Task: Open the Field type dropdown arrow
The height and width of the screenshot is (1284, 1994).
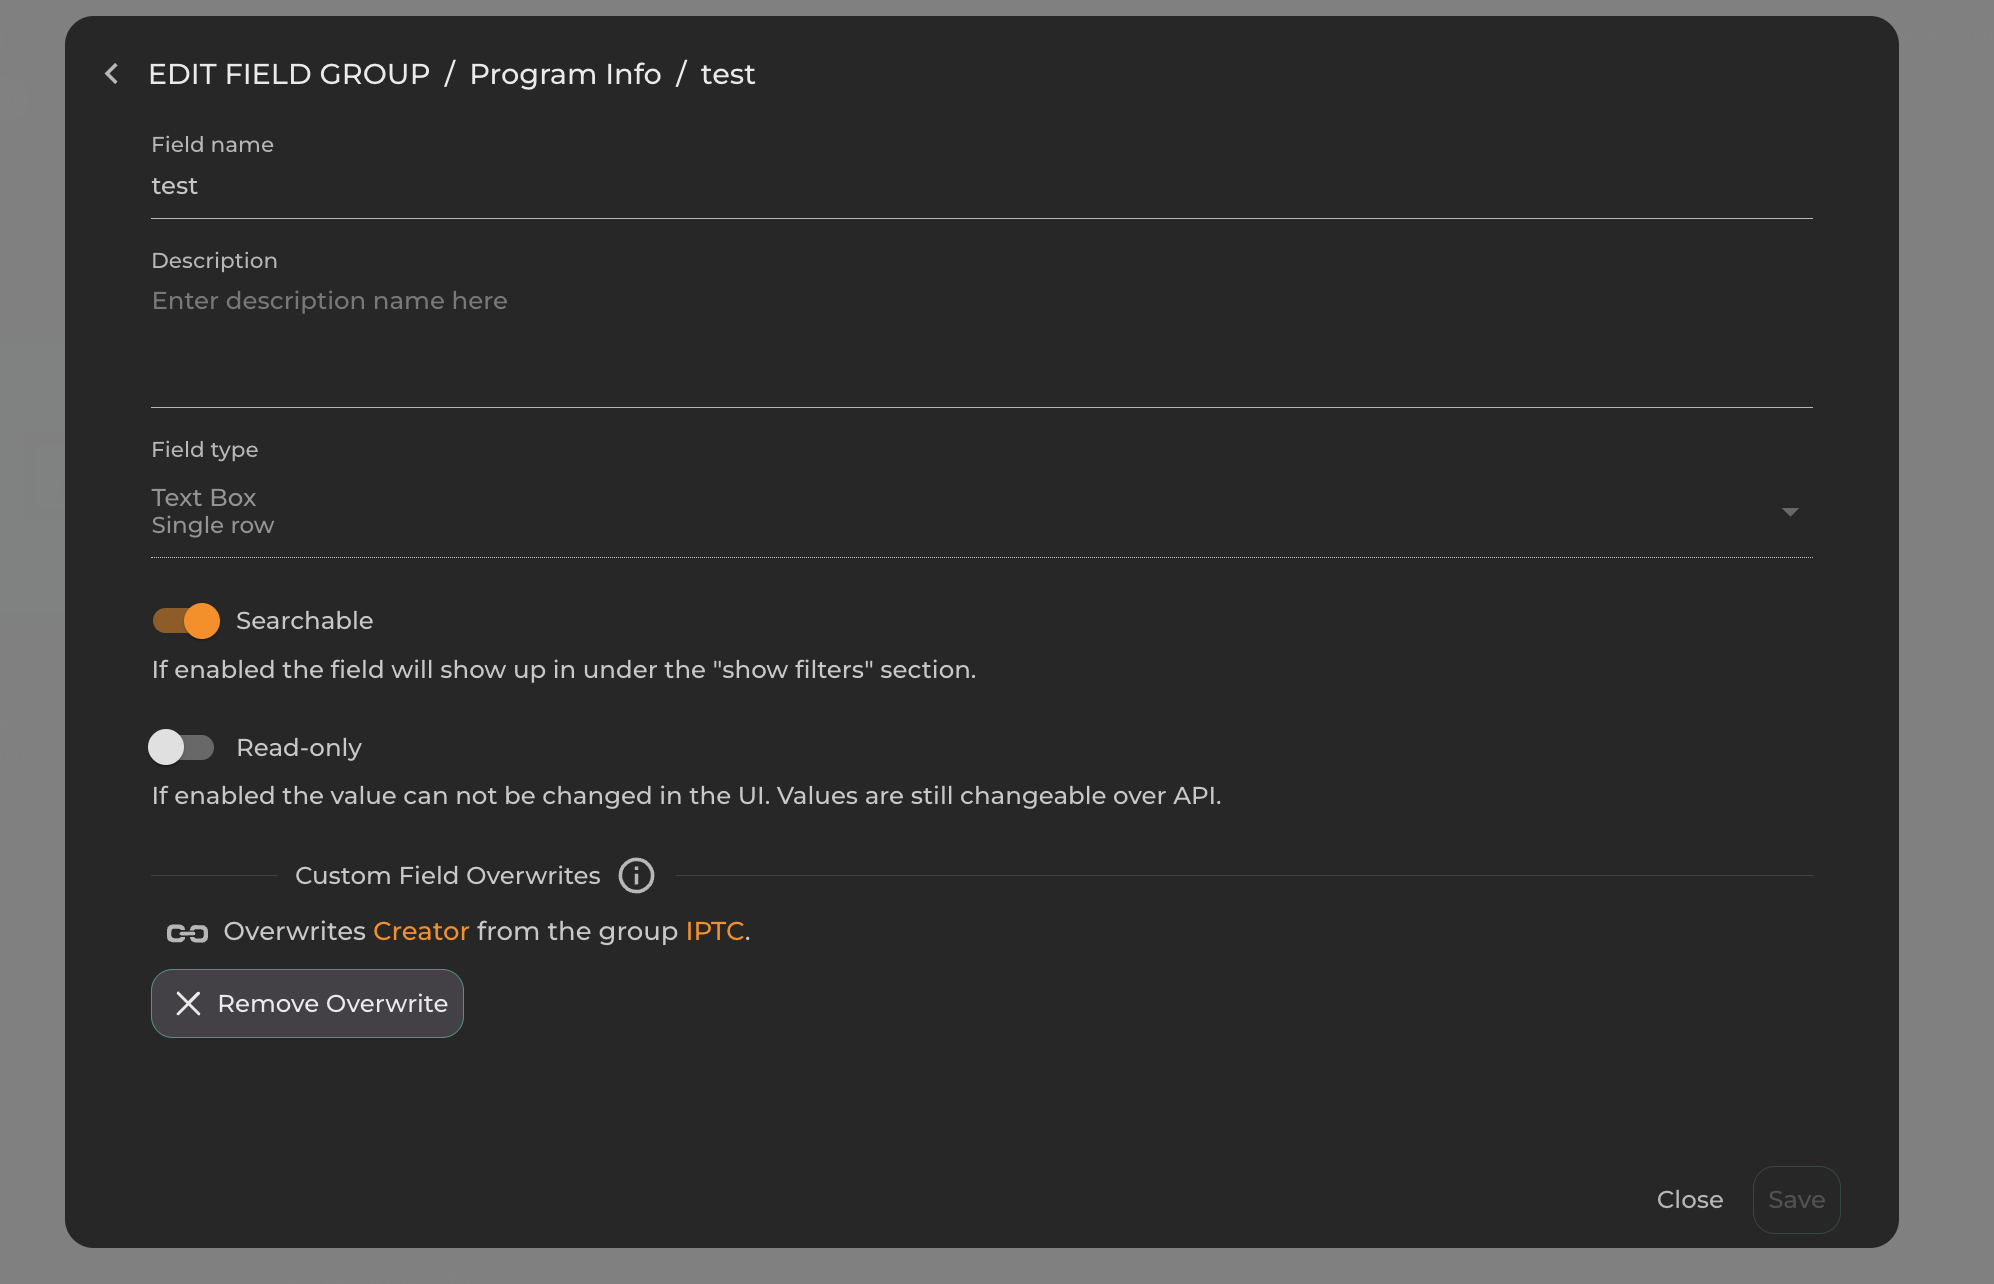Action: pos(1790,512)
